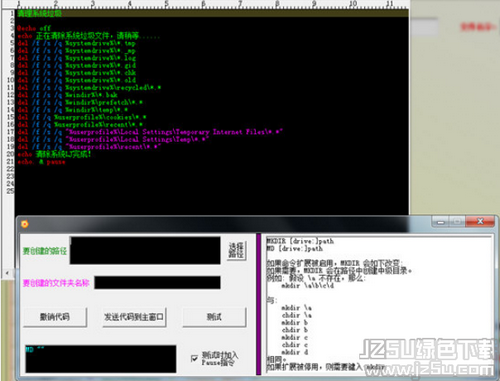This screenshot has height=381, width=500.
Task: Close the folder-creation dialog with the red X
Action: point(479,221)
